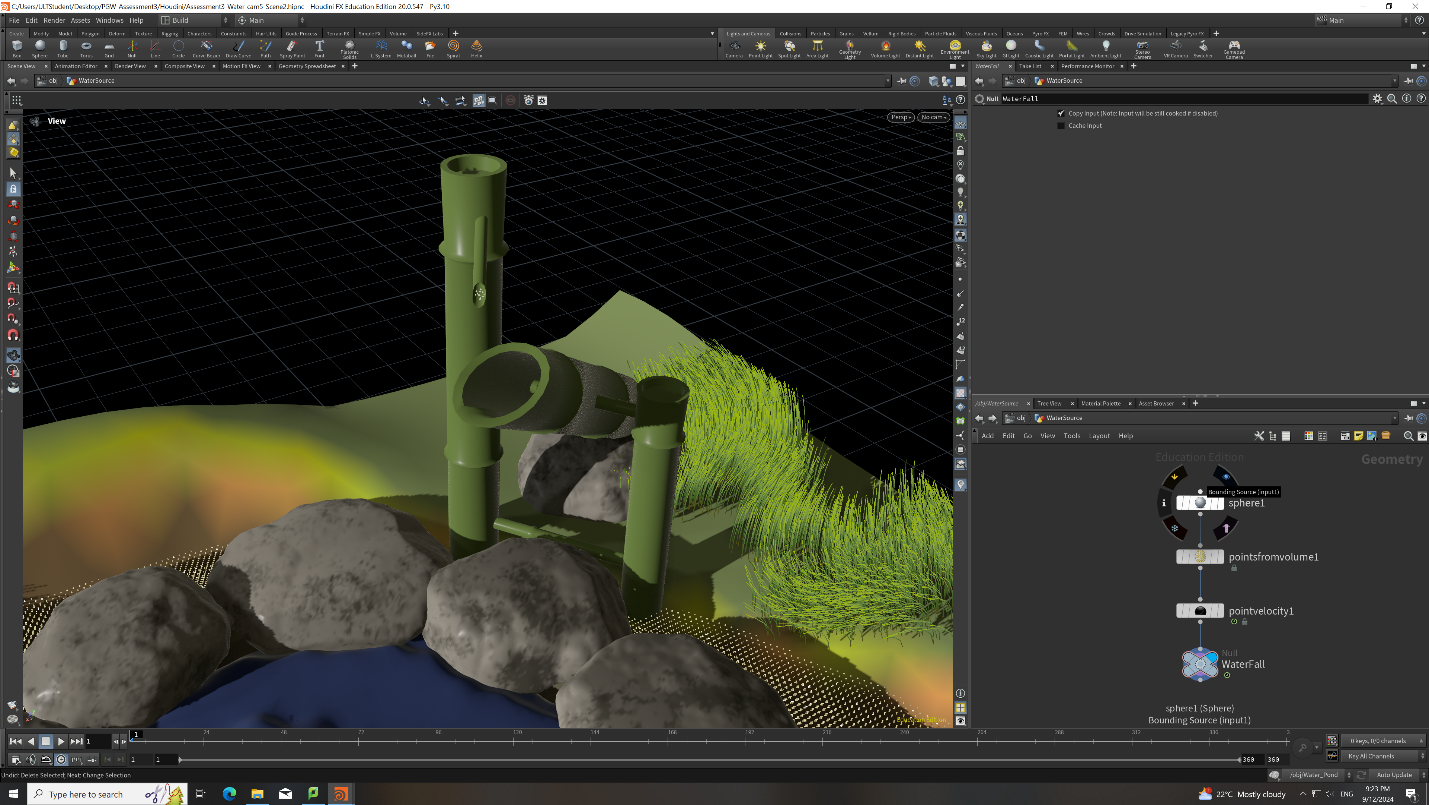Select the pointvelocity1 node
The width and height of the screenshot is (1429, 805).
[1200, 611]
